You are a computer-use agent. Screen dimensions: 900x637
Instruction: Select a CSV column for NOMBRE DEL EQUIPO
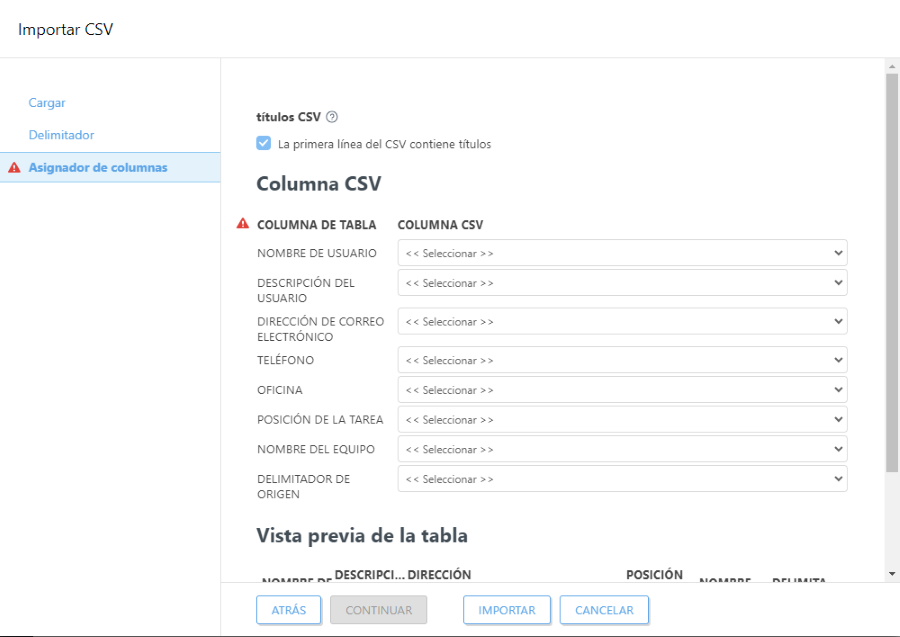(622, 448)
